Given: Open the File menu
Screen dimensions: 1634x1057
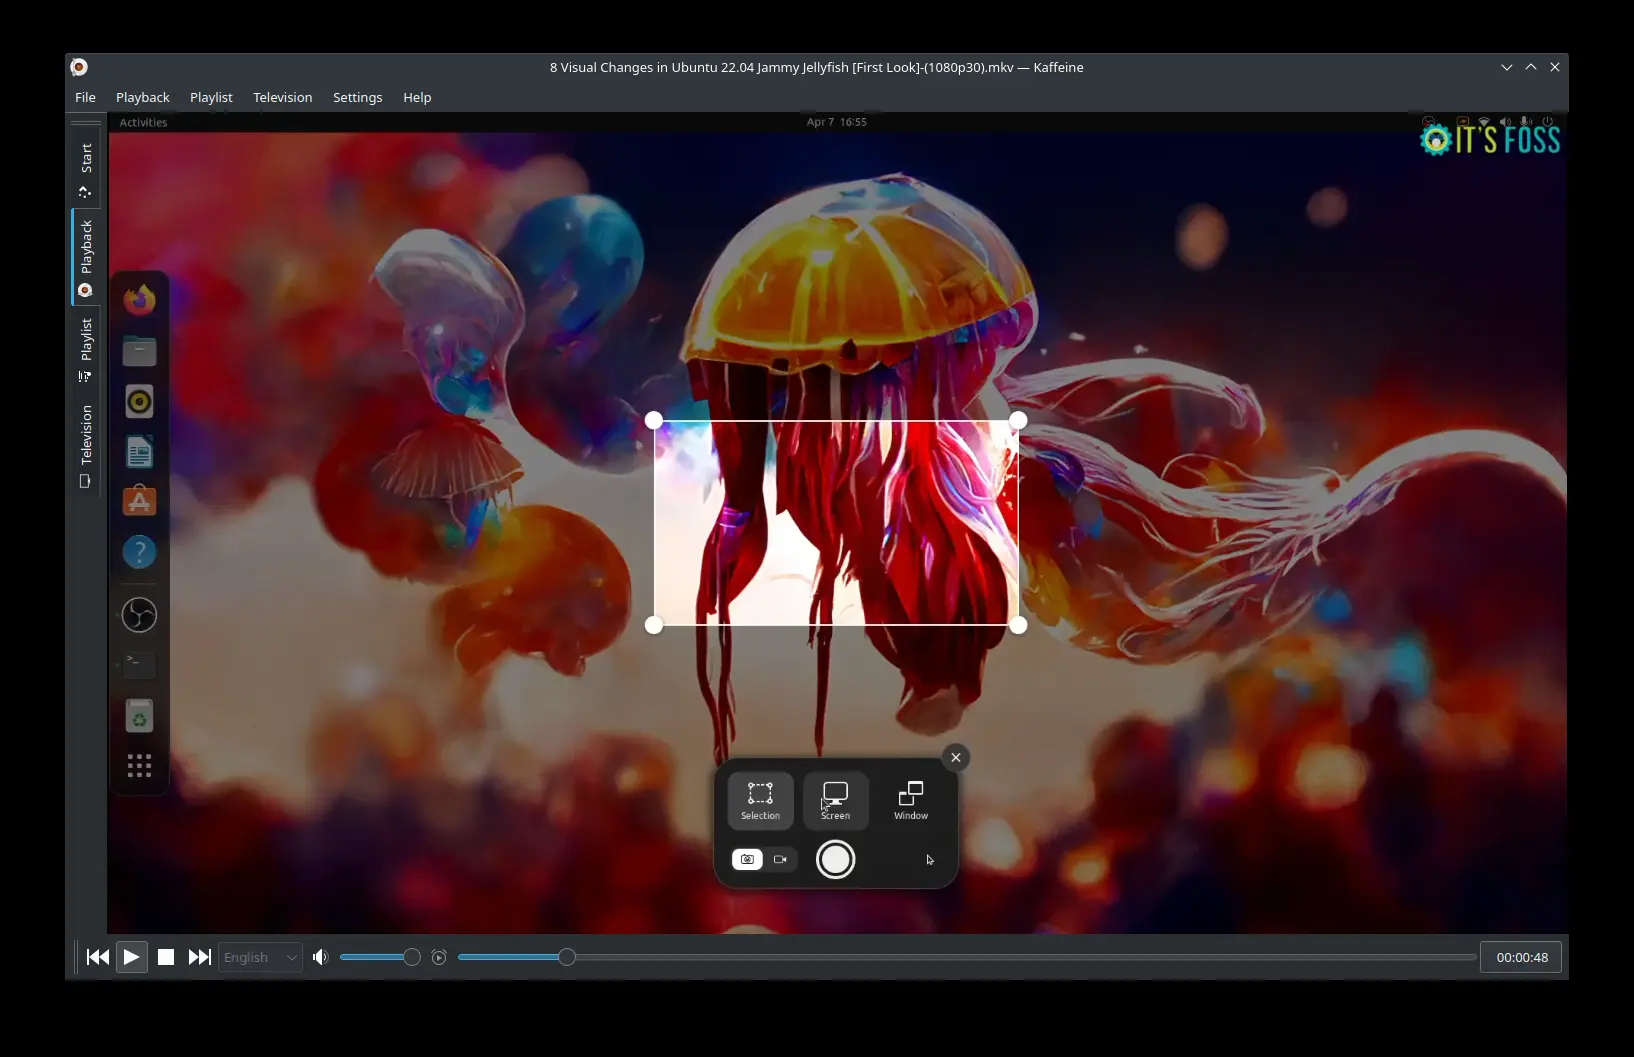Looking at the screenshot, I should (x=85, y=97).
